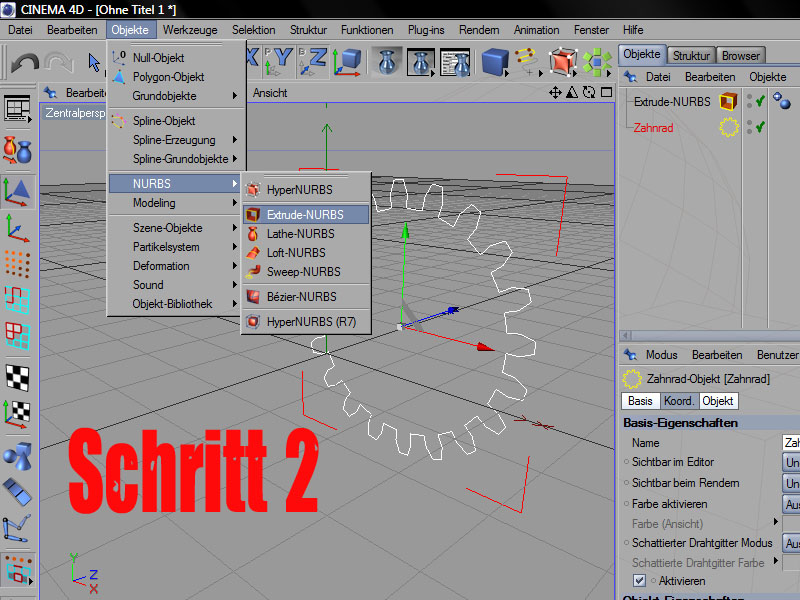The width and height of the screenshot is (800, 600).
Task: Expand the Szene-Objekte submenu
Action: click(x=176, y=228)
